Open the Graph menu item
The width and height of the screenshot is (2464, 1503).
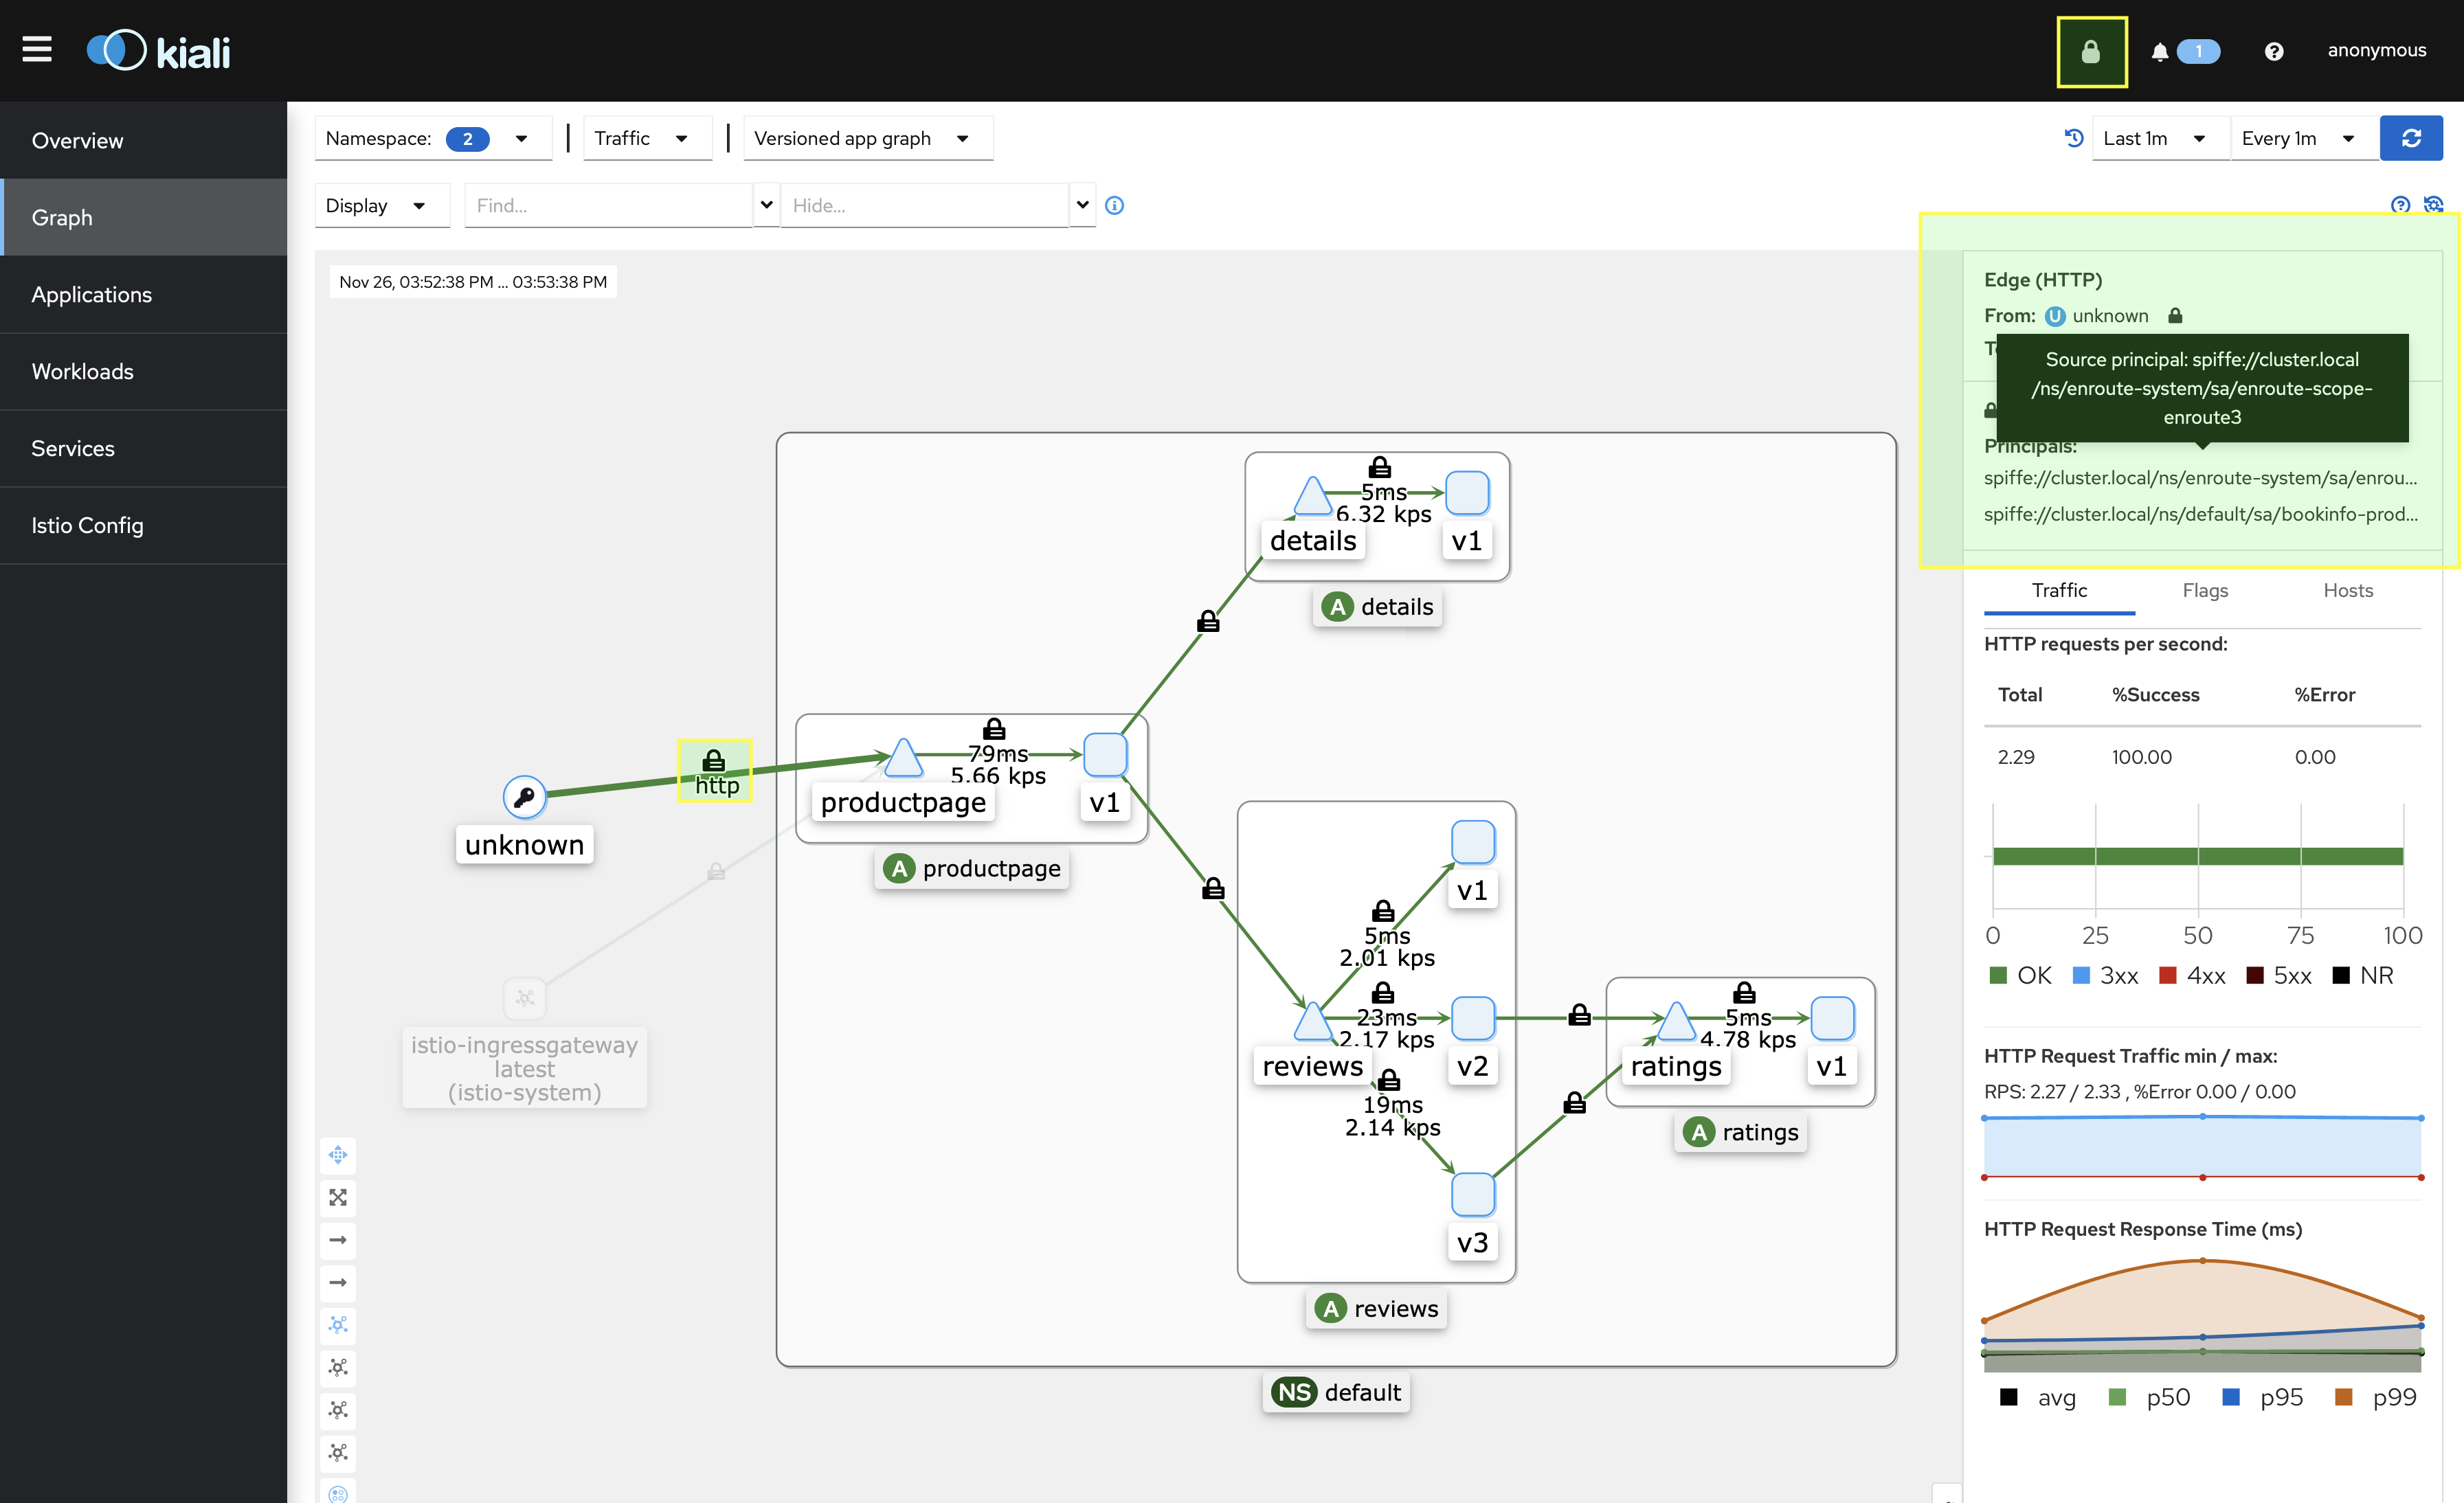63,216
